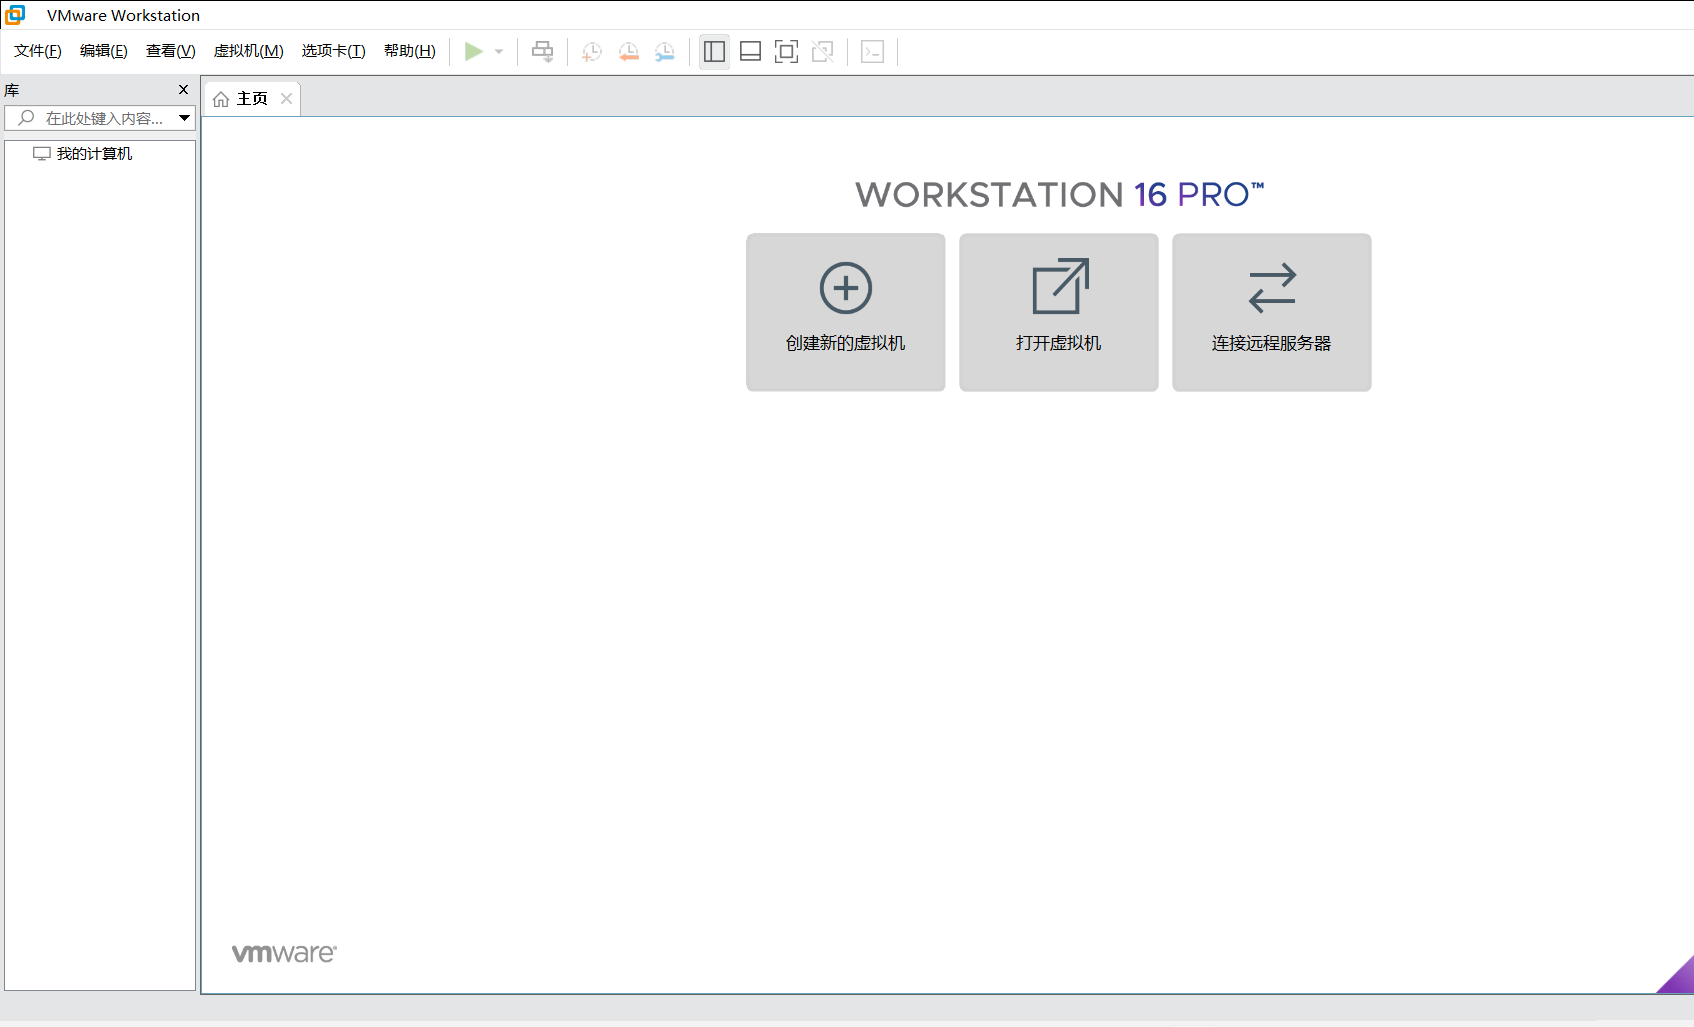Image resolution: width=1694 pixels, height=1027 pixels.
Task: Open the 查看(V) menu
Action: [x=171, y=51]
